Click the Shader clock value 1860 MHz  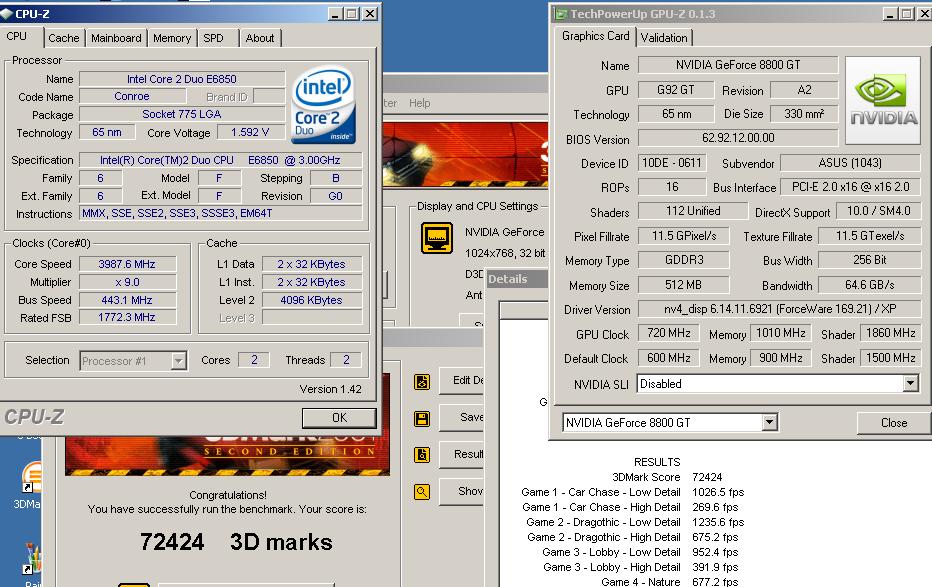pos(890,333)
